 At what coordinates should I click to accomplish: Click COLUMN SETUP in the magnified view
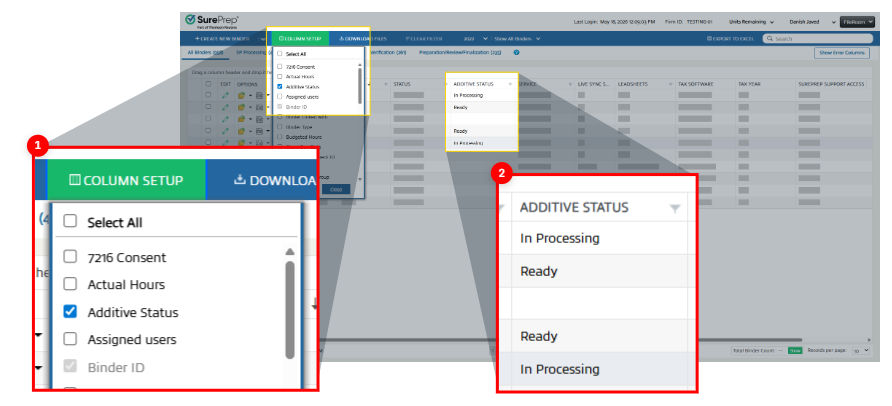(126, 180)
